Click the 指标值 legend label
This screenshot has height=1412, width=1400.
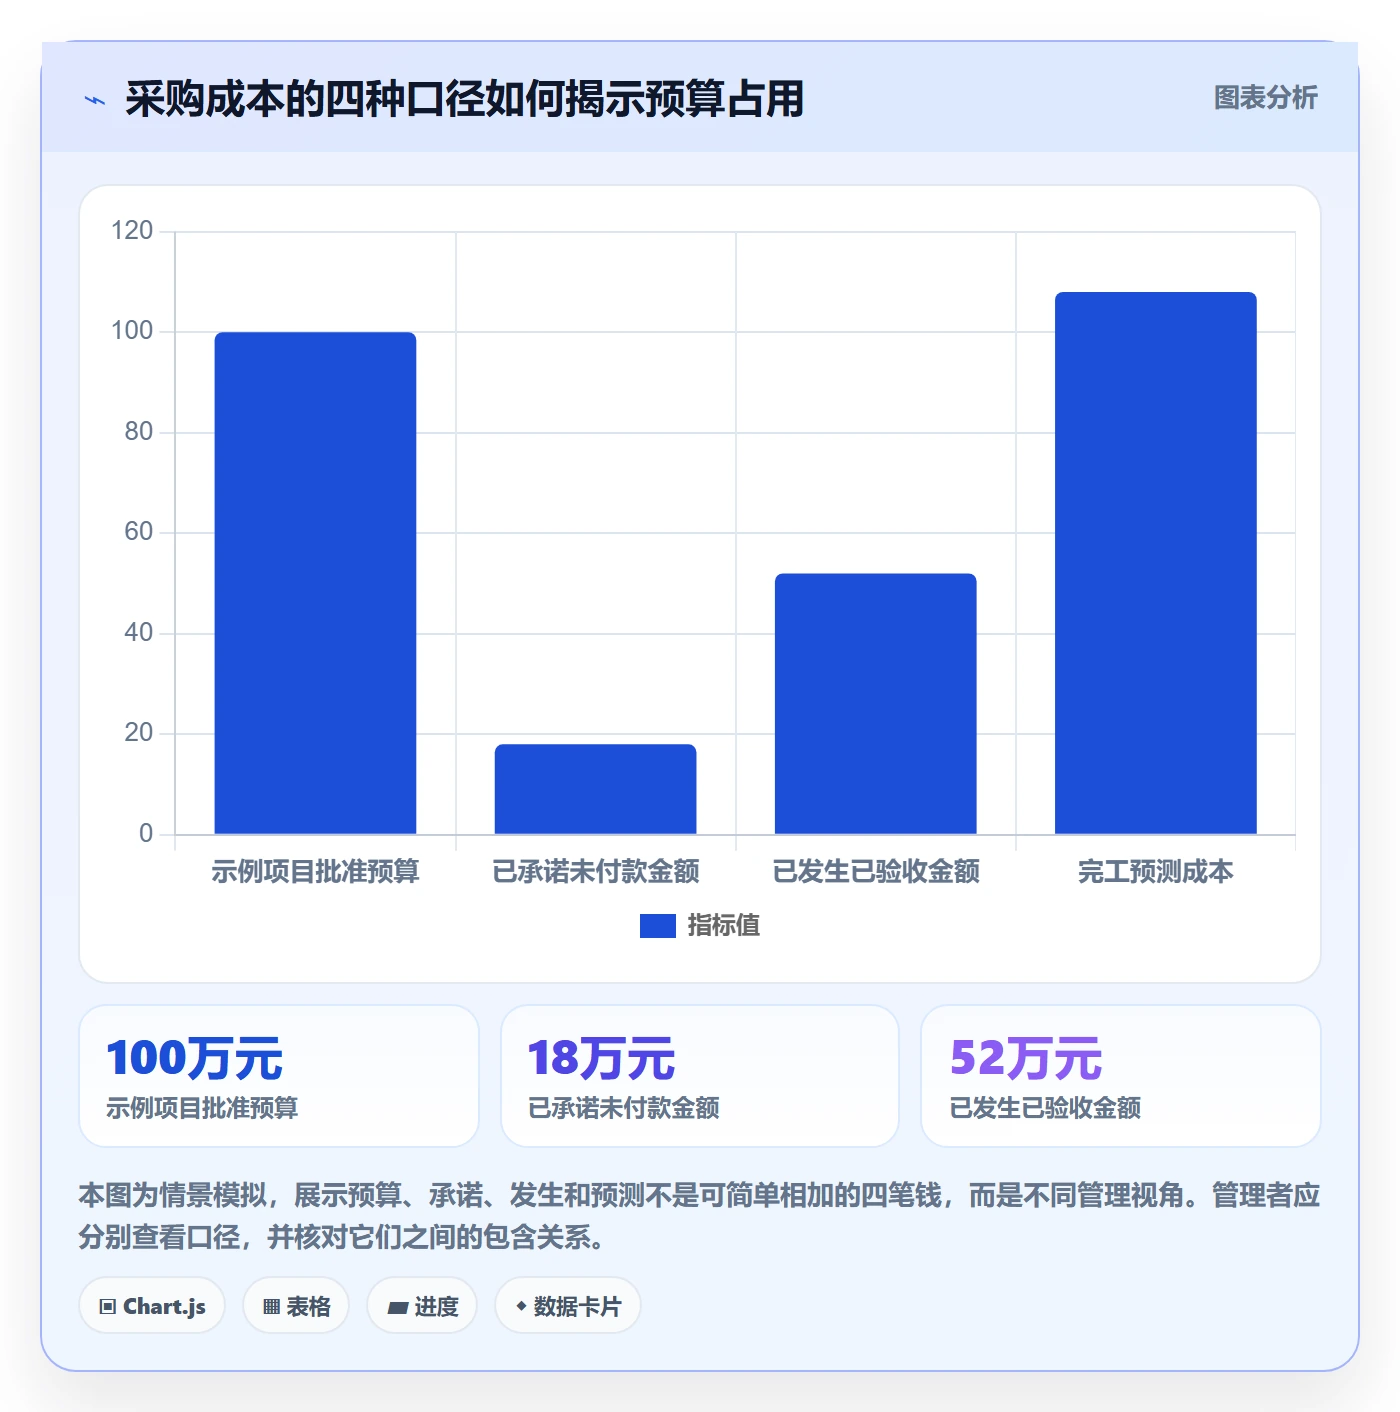724,926
